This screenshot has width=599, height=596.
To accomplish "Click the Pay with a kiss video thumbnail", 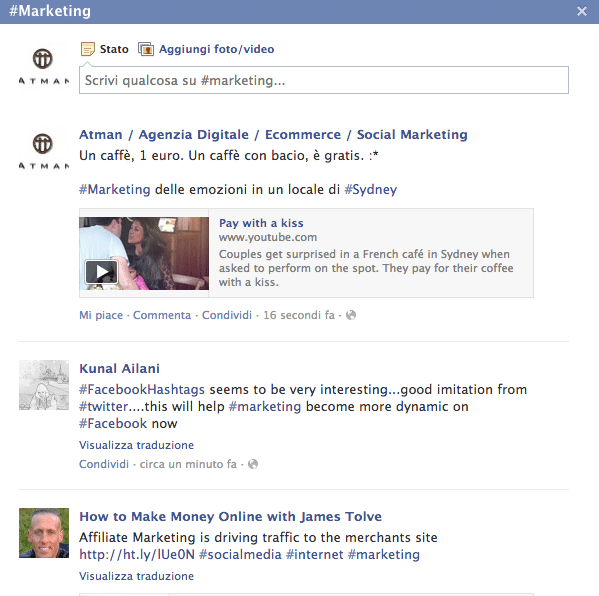I will 144,253.
